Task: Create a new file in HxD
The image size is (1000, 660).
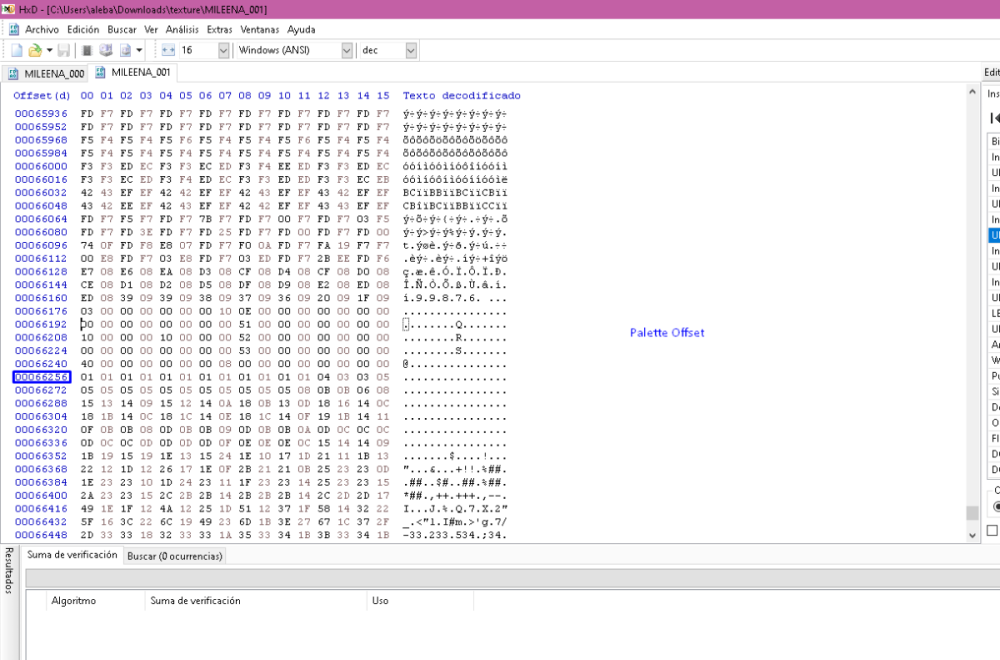Action: (x=17, y=50)
